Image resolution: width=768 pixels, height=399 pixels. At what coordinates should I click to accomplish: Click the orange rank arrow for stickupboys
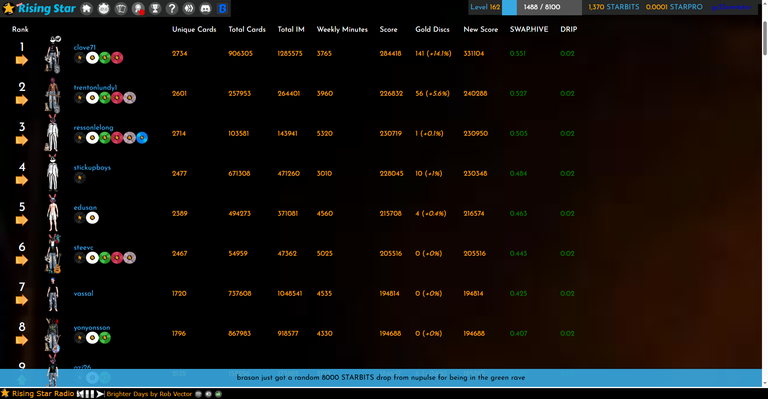[22, 180]
